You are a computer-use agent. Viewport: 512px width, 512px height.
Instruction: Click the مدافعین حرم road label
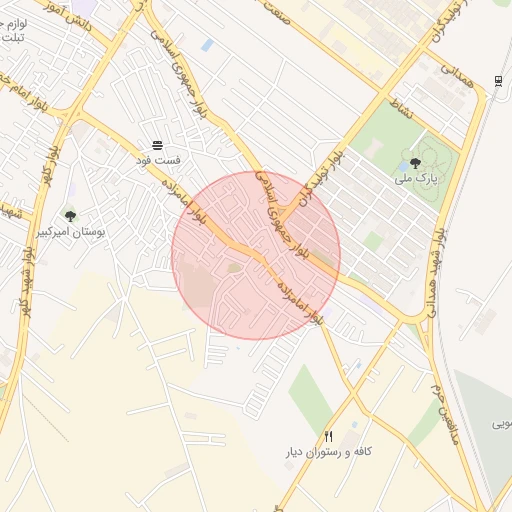click(x=445, y=414)
